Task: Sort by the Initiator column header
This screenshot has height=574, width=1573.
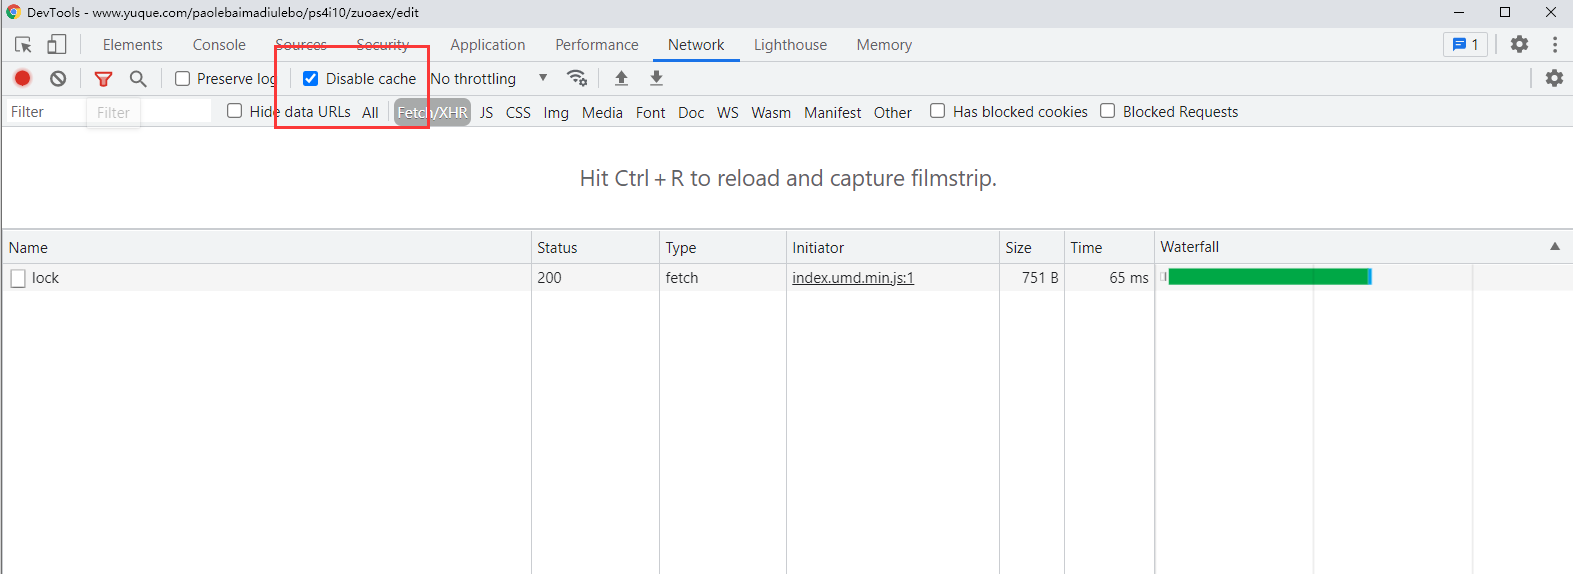Action: point(893,247)
